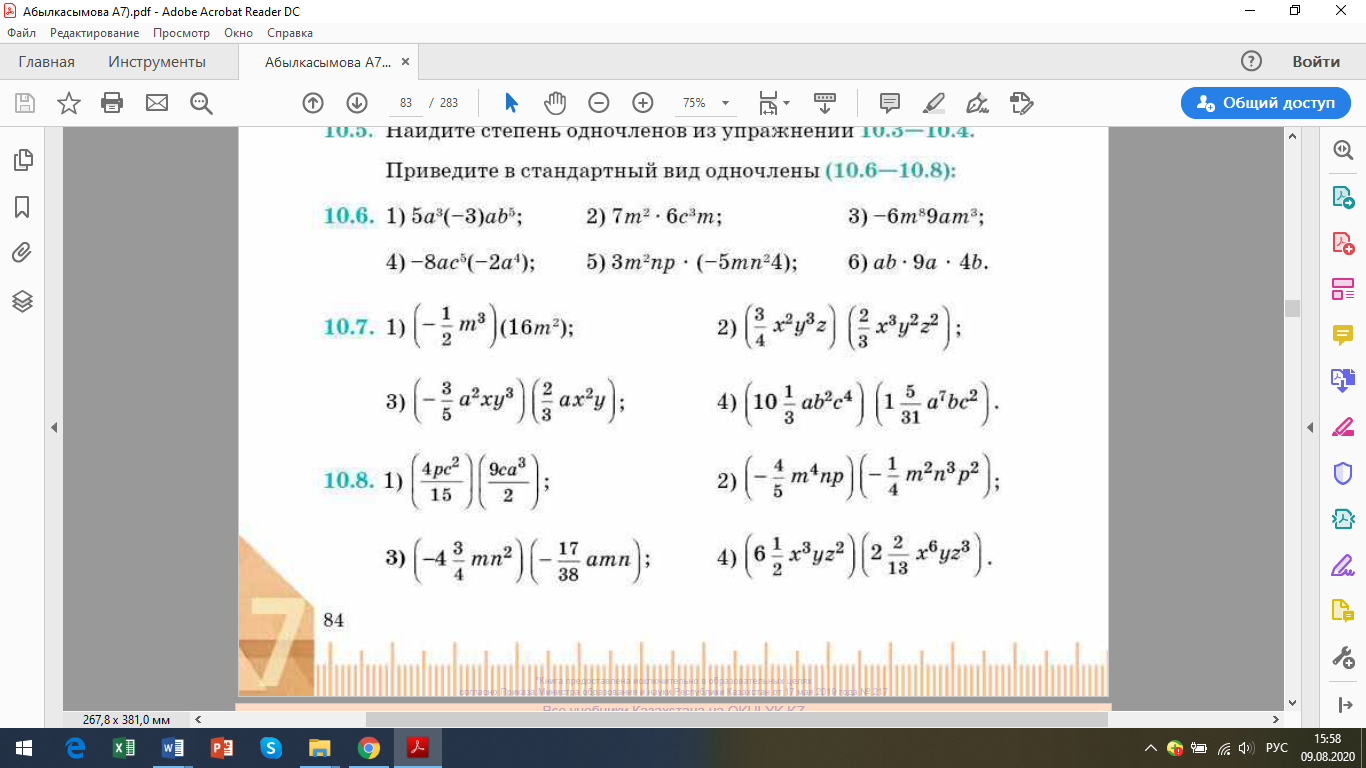The width and height of the screenshot is (1366, 768).
Task: Open Google Chrome from the taskbar
Action: point(368,748)
